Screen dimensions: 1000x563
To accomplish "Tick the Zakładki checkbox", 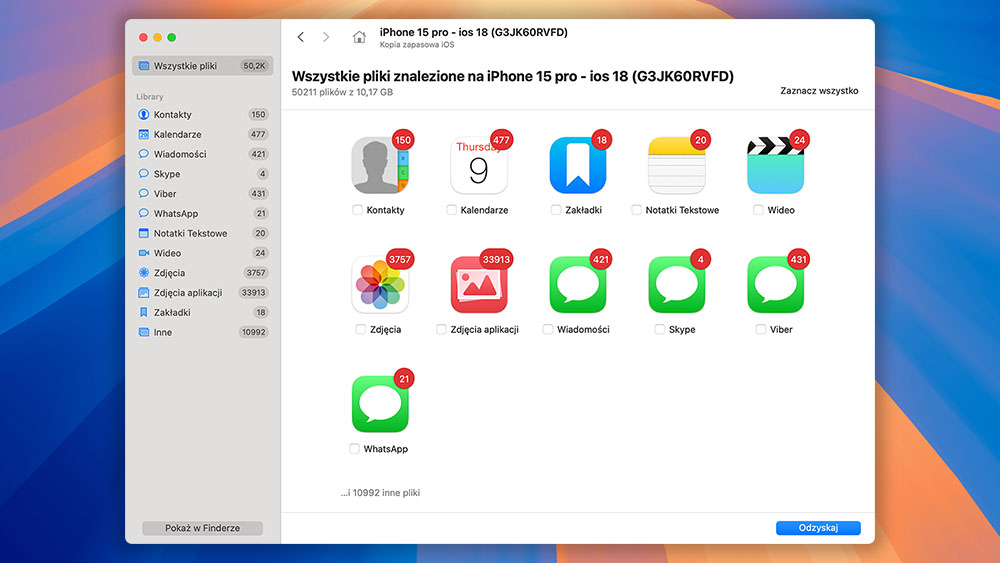I will tap(556, 210).
